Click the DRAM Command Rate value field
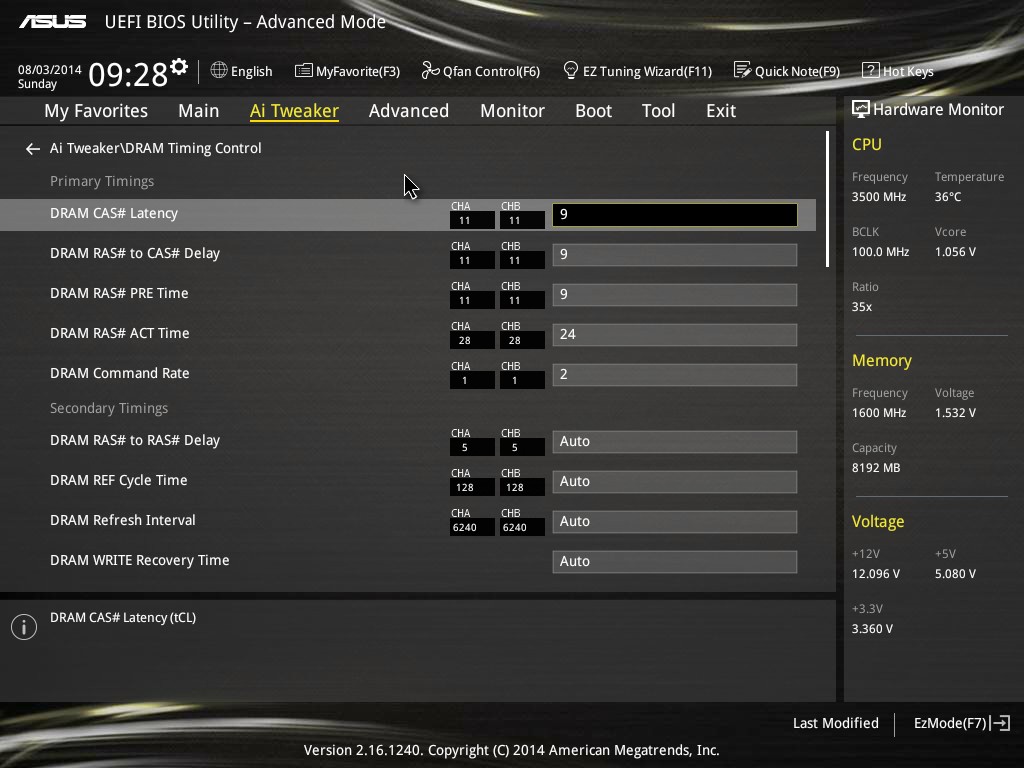This screenshot has width=1024, height=768. pos(675,374)
